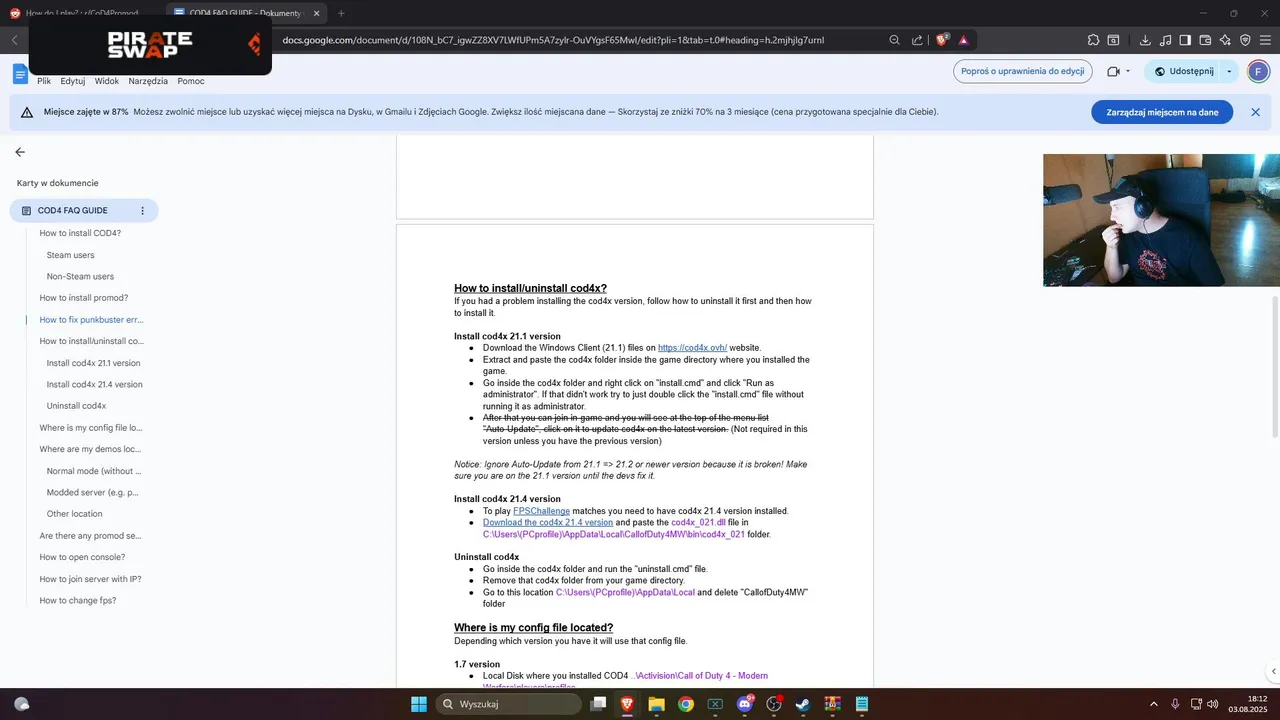Click Download the cod4x 21.4 version link
1280x720 pixels.
coord(548,522)
